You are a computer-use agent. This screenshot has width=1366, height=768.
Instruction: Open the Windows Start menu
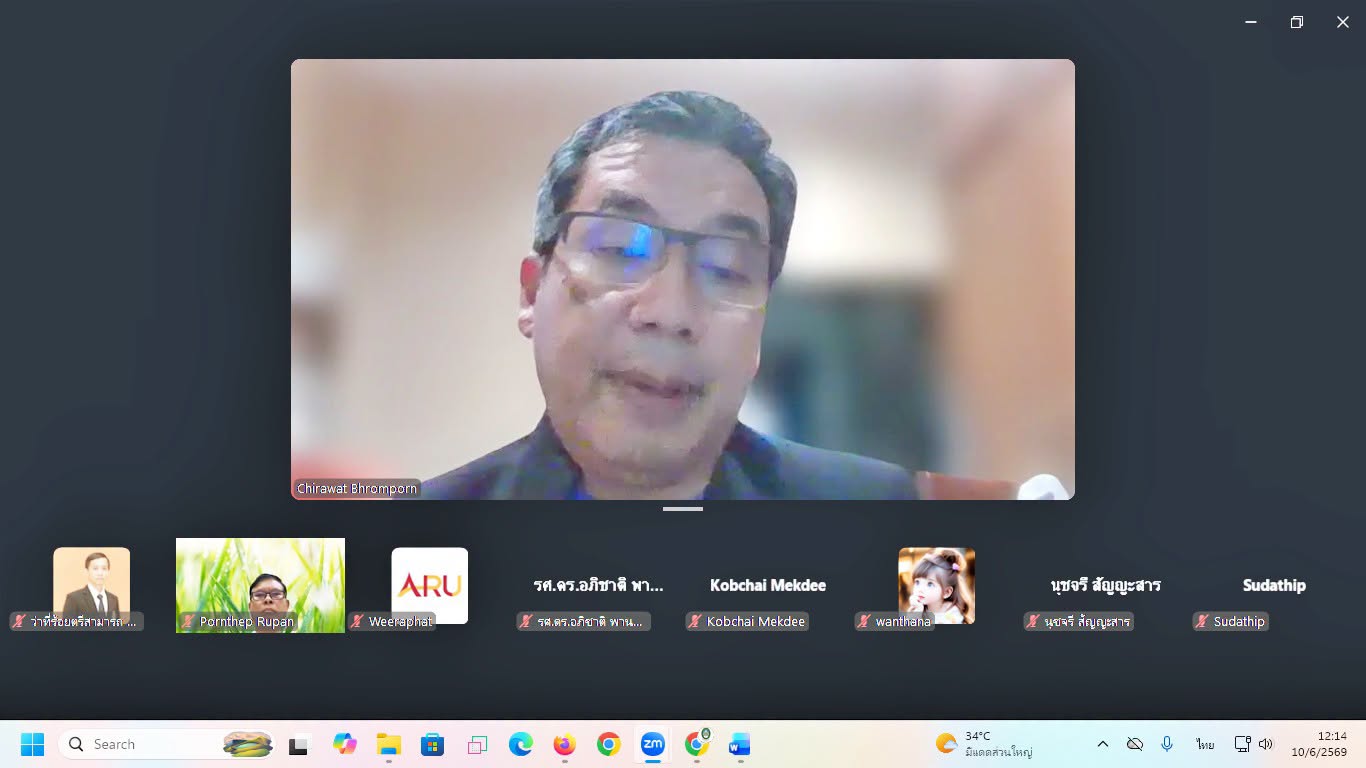coord(32,744)
